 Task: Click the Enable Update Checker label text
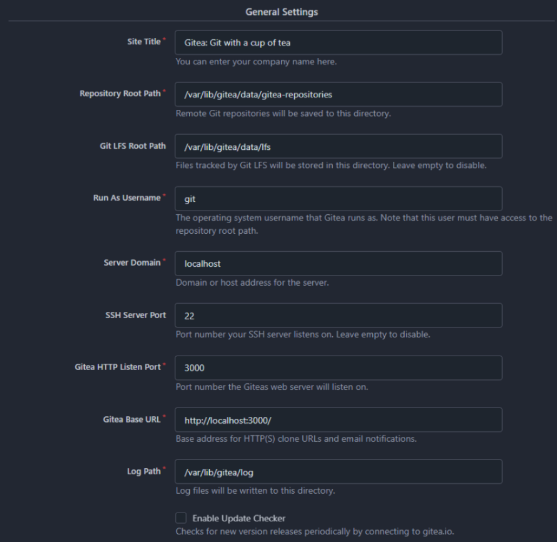click(239, 519)
